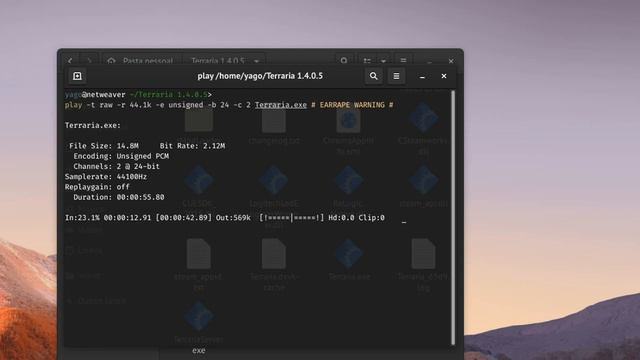Screen dimensions: 640x360
Task: Go forward in the file manager window
Action: [x=89, y=61]
